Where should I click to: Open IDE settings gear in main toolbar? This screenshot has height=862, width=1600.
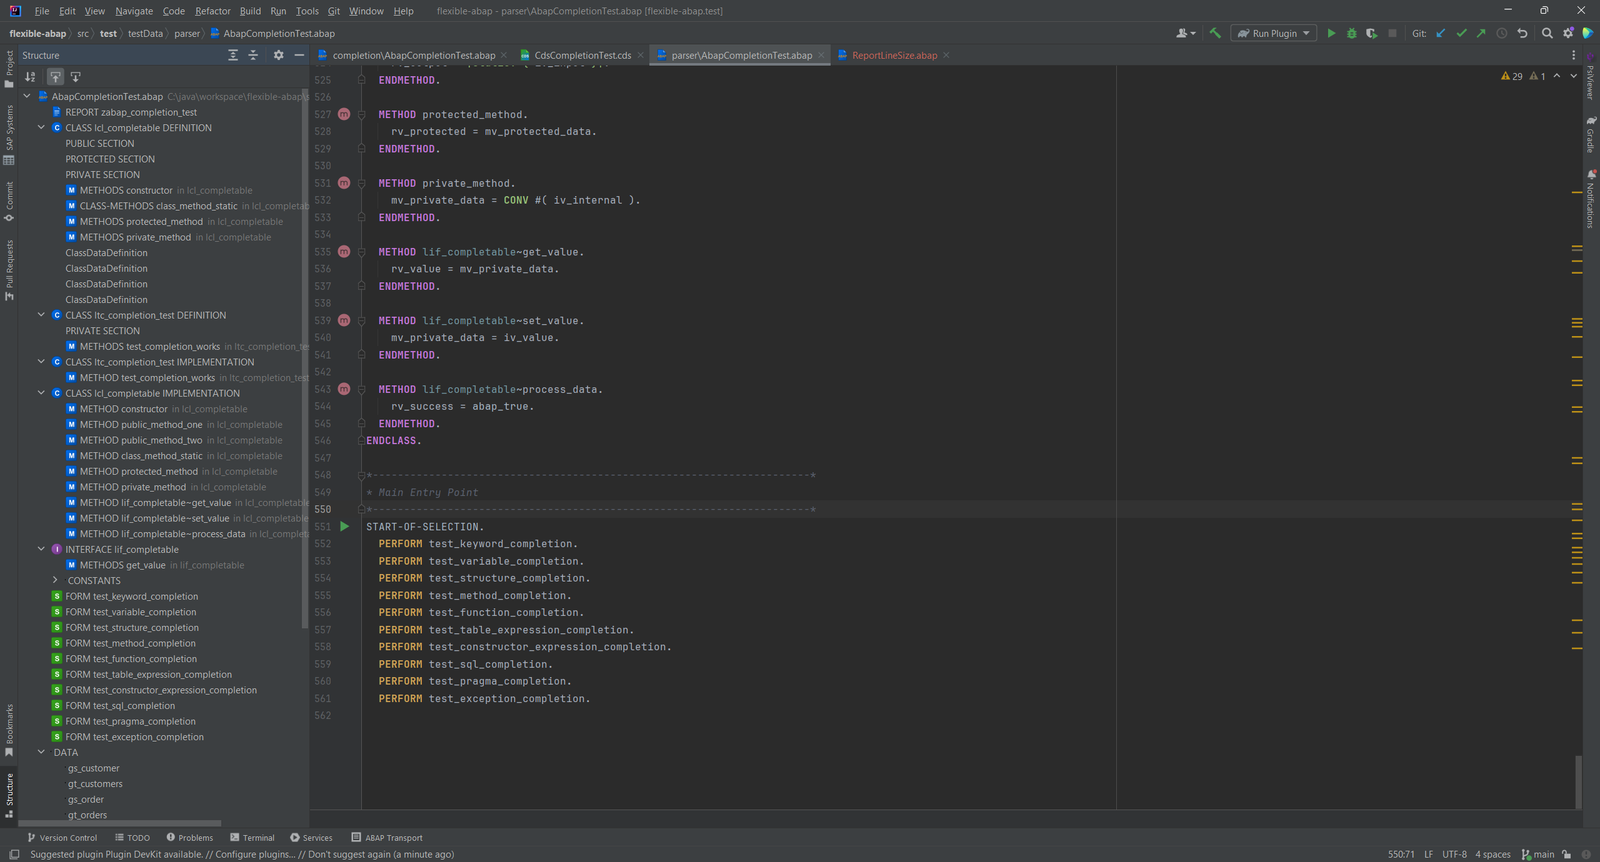click(1568, 33)
